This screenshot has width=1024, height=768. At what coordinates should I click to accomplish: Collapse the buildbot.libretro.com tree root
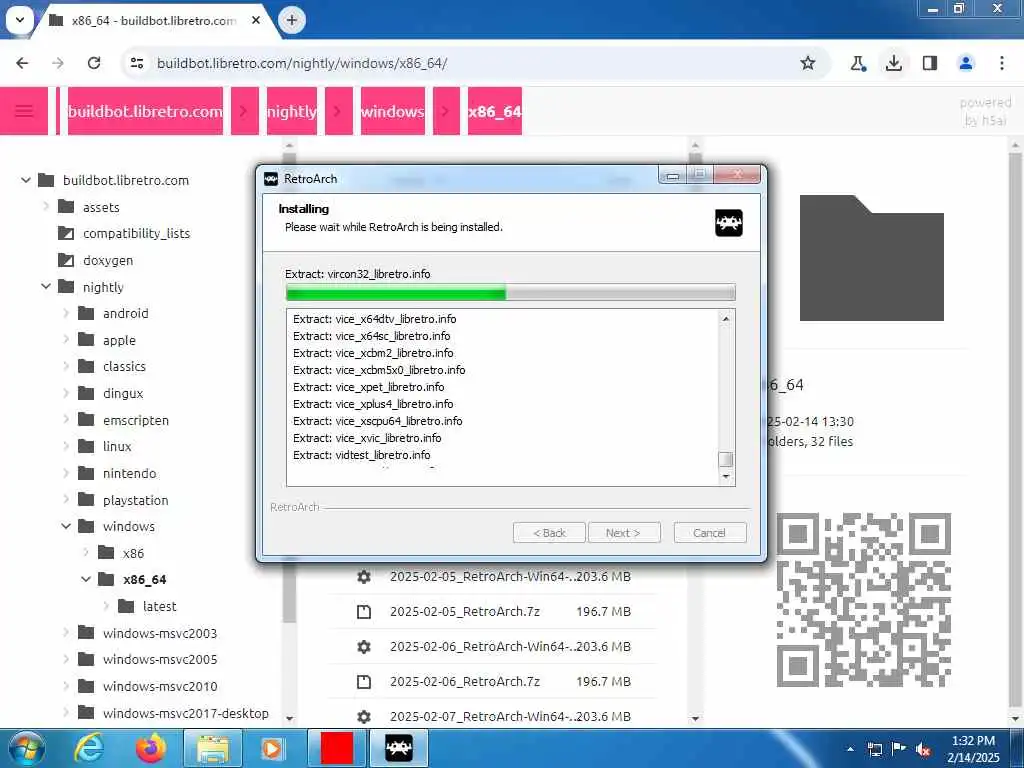[25, 180]
